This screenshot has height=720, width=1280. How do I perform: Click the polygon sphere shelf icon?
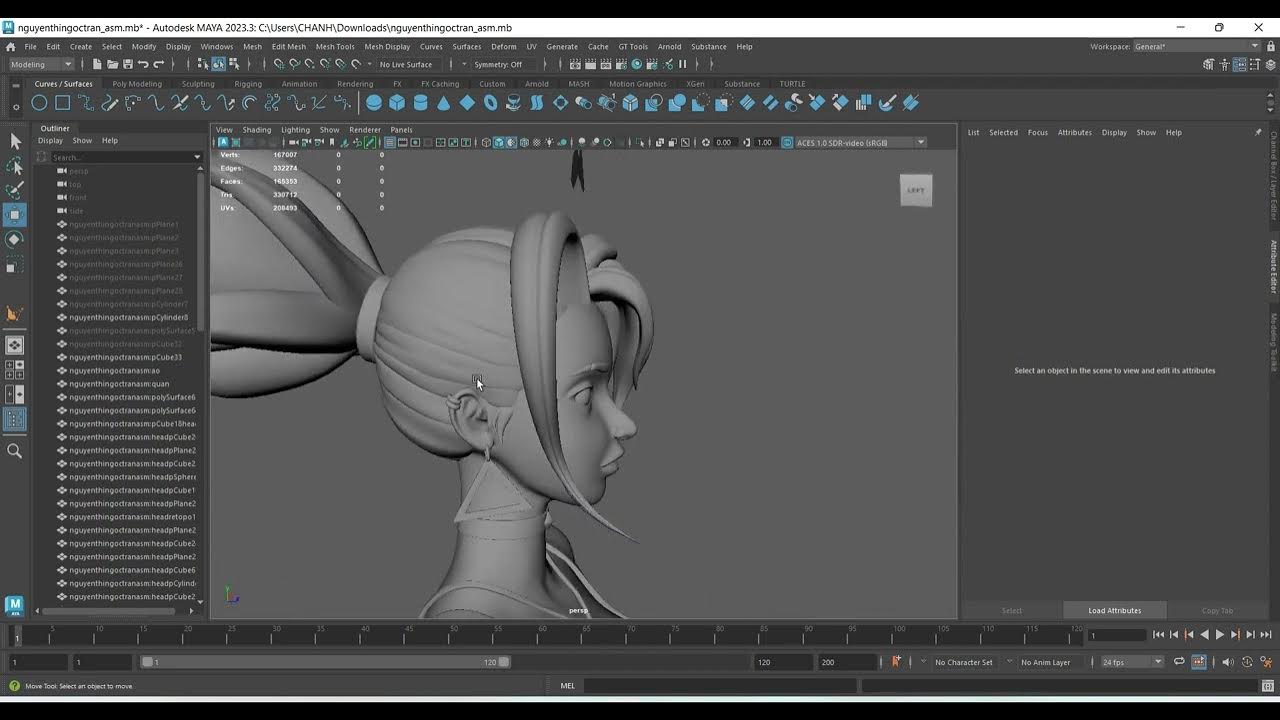pos(374,103)
